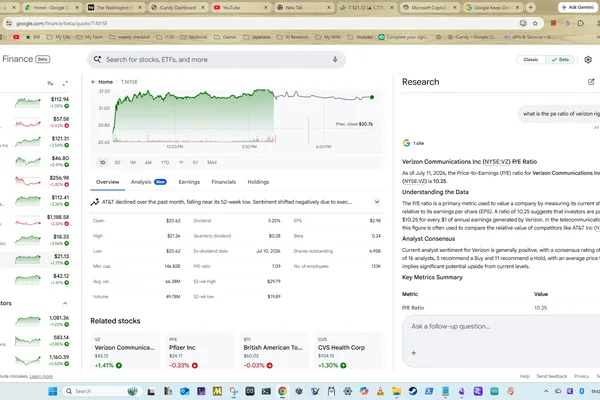Image resolution: width=600 pixels, height=400 pixels.
Task: Click the Learn more link
Action: tap(41, 376)
